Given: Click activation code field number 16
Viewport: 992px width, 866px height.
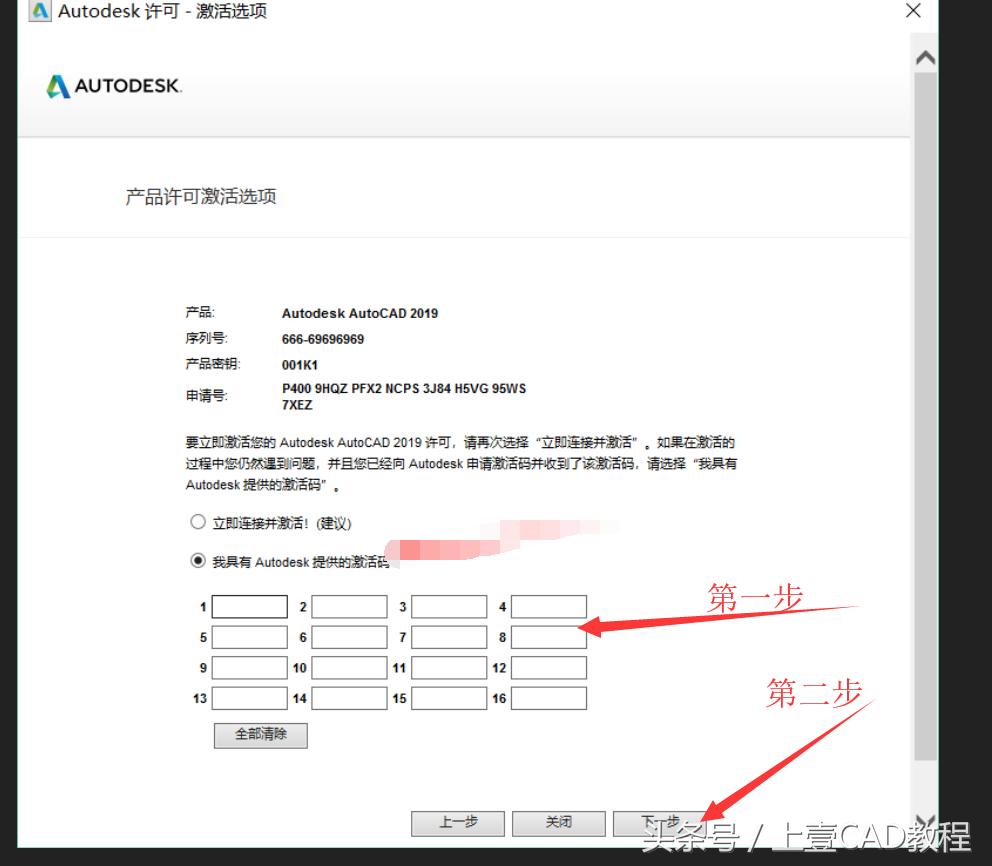Looking at the screenshot, I should point(547,699).
